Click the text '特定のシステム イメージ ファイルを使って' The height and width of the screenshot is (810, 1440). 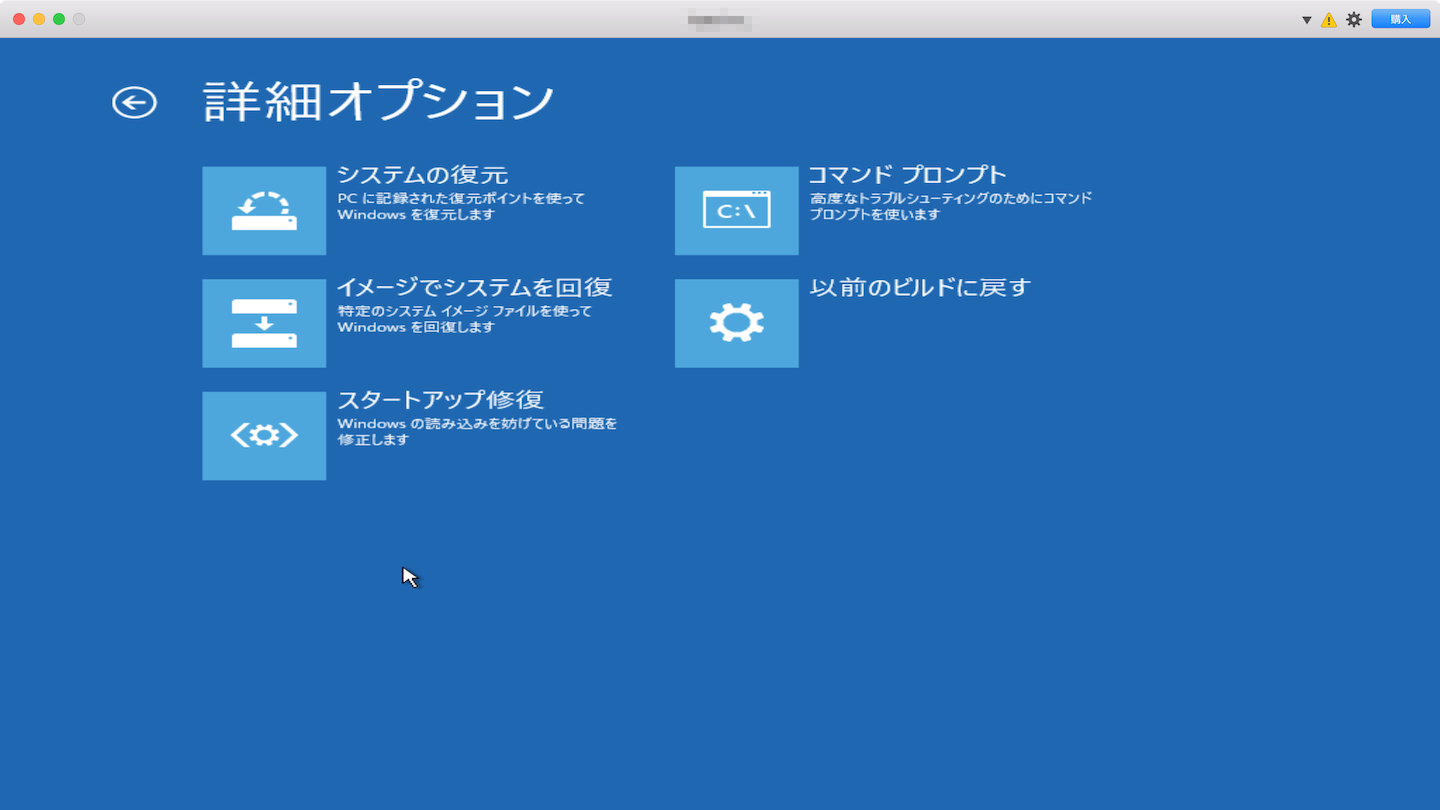[x=465, y=311]
